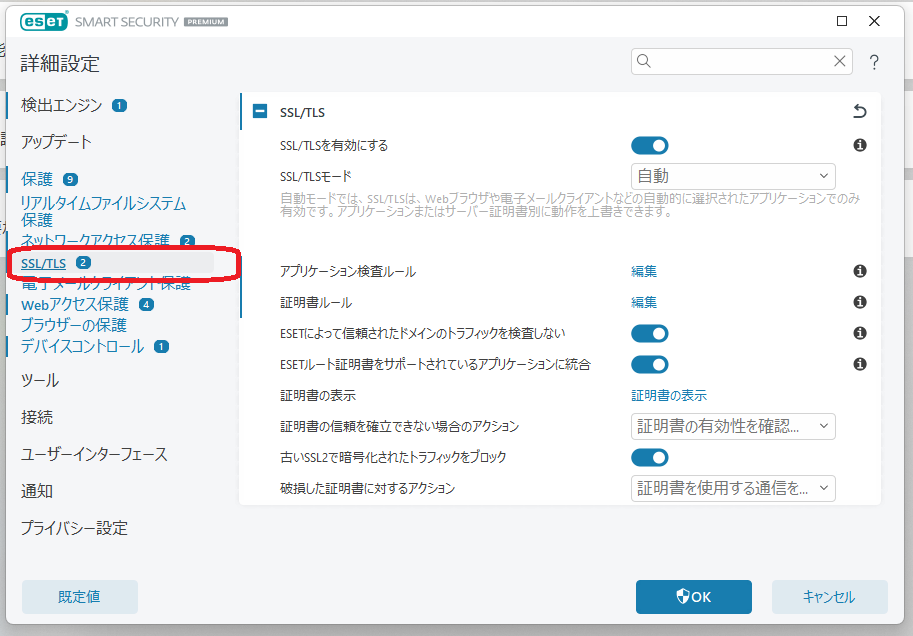Open Webアクセス保護 sidebar item
The image size is (913, 636).
(x=75, y=305)
